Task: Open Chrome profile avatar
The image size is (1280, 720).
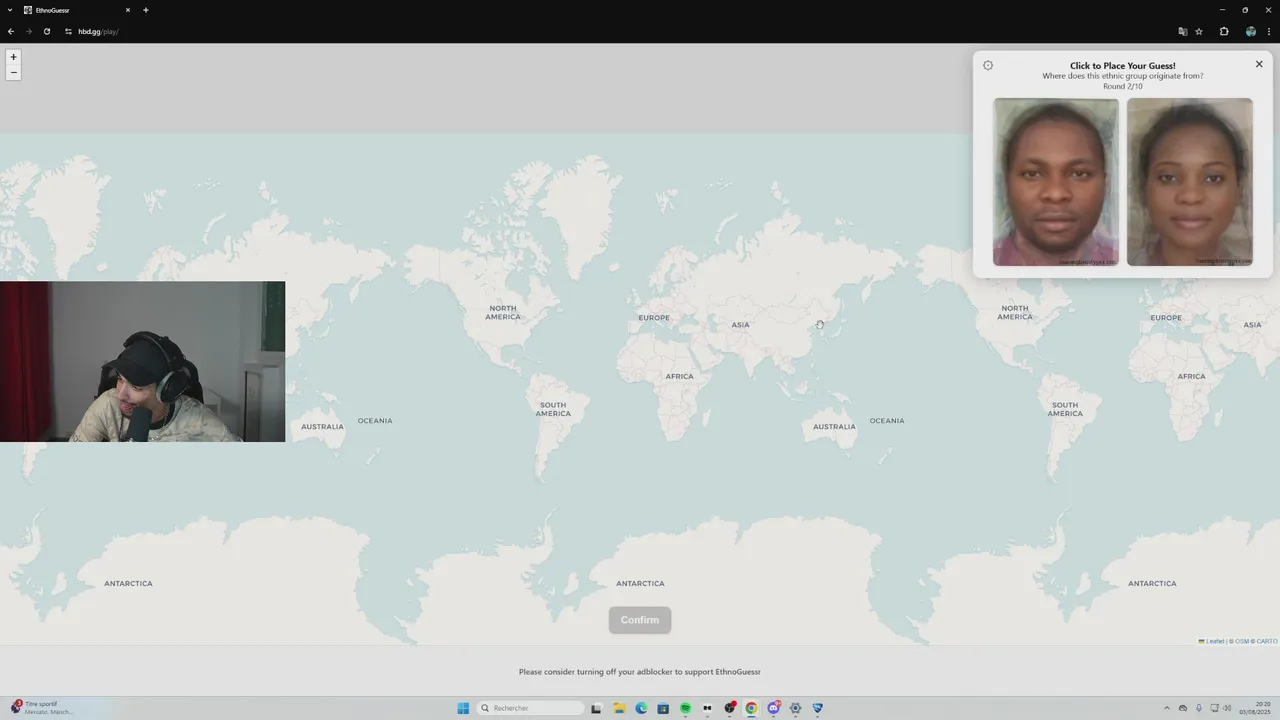Action: pos(1251,31)
